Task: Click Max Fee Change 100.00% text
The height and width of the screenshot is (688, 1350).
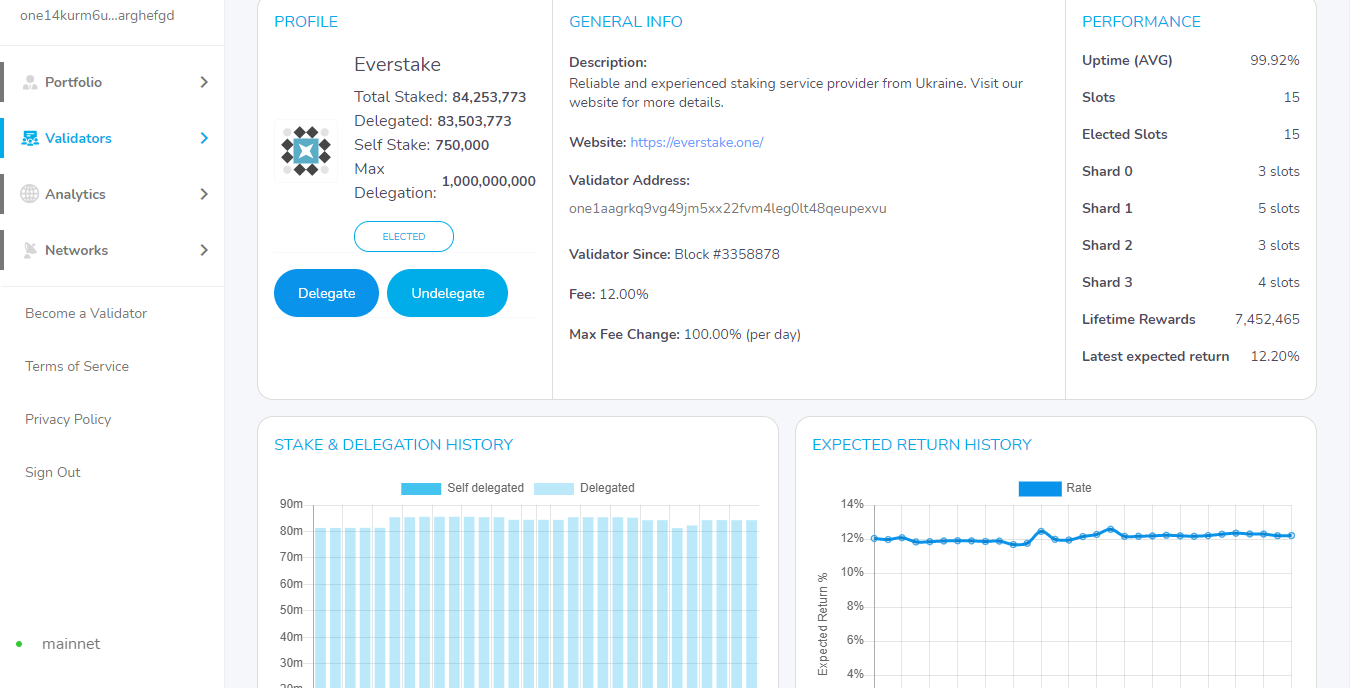Action: point(685,334)
